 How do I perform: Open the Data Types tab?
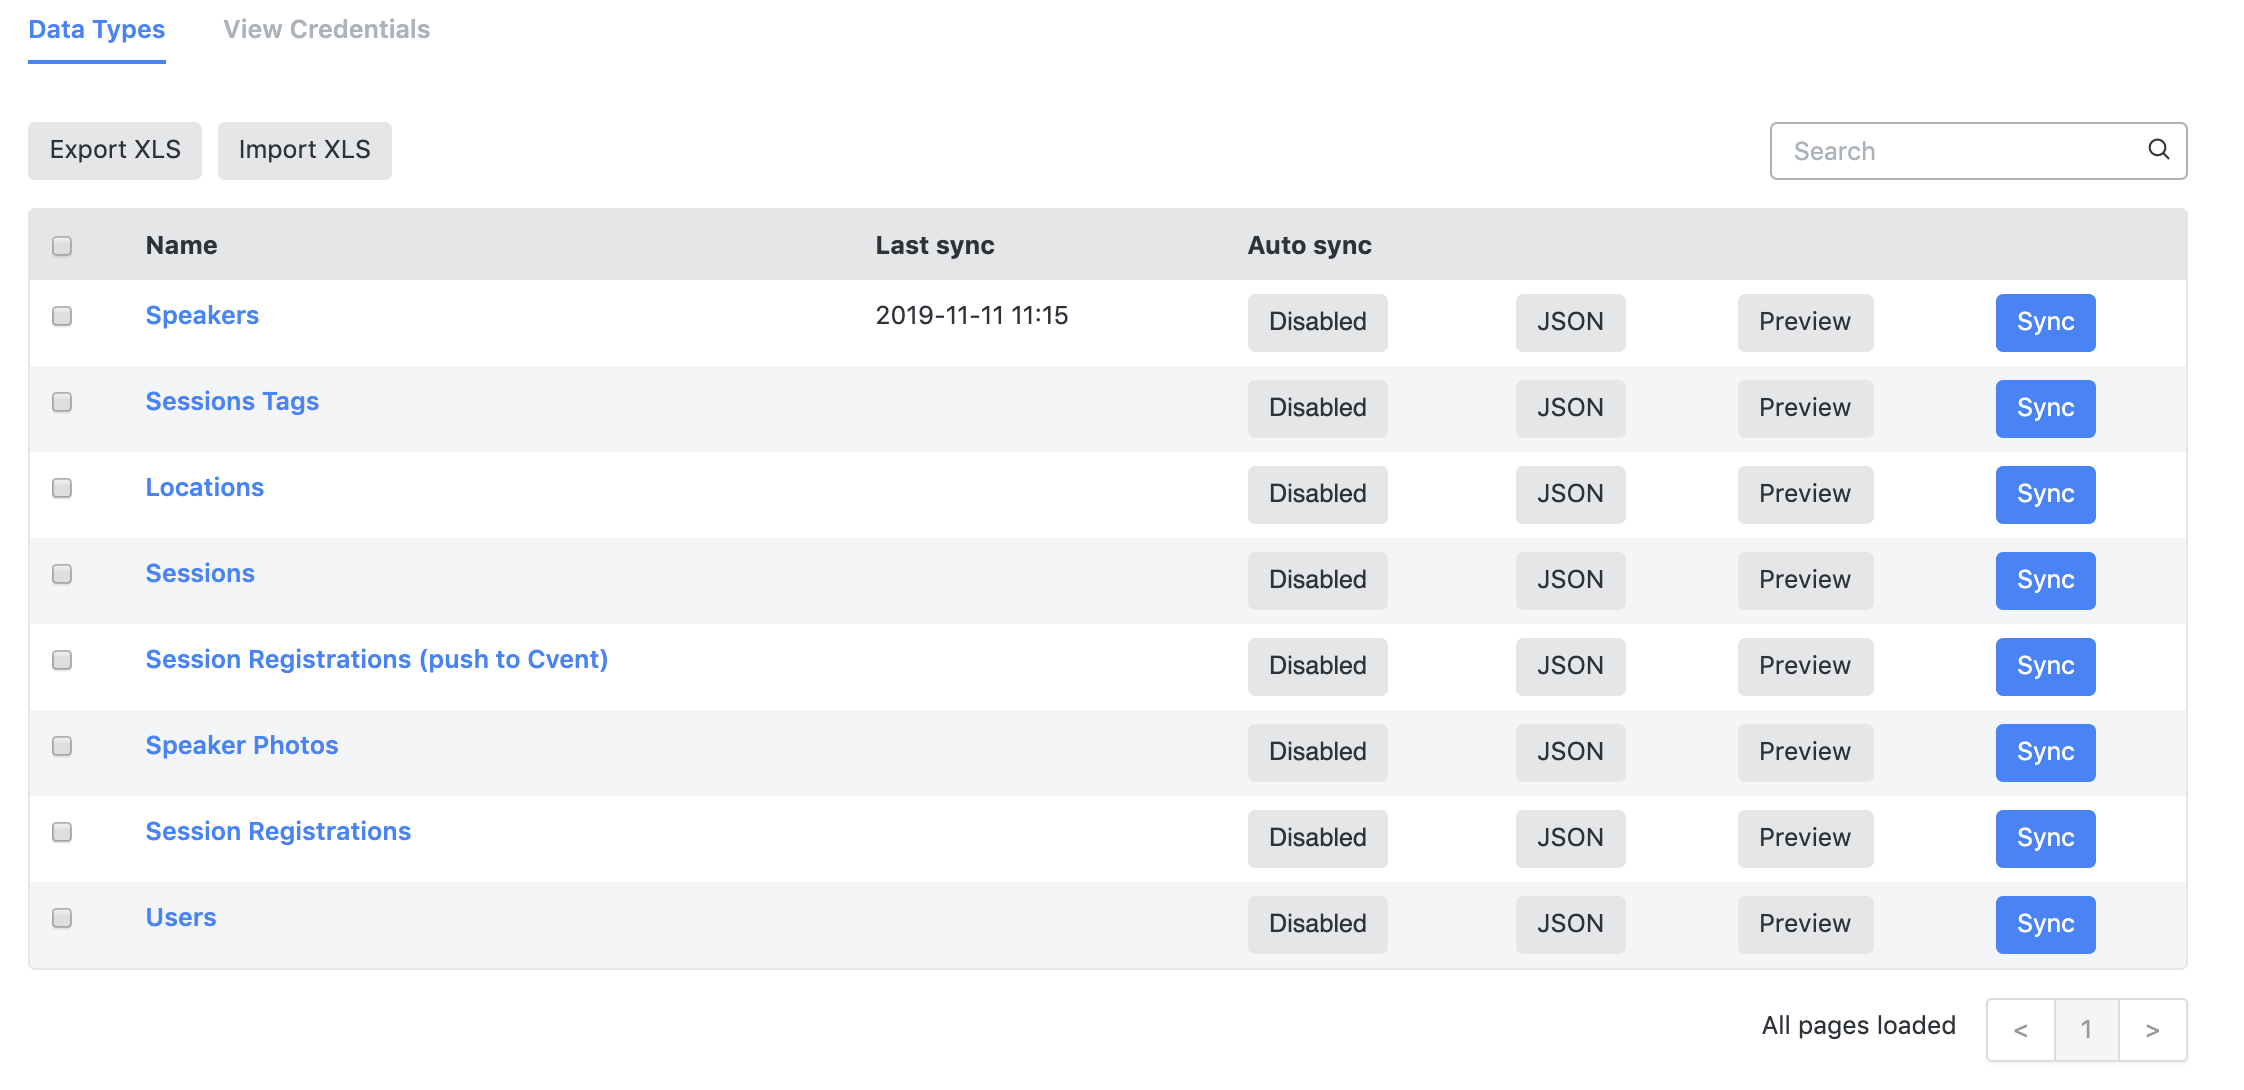click(x=97, y=30)
